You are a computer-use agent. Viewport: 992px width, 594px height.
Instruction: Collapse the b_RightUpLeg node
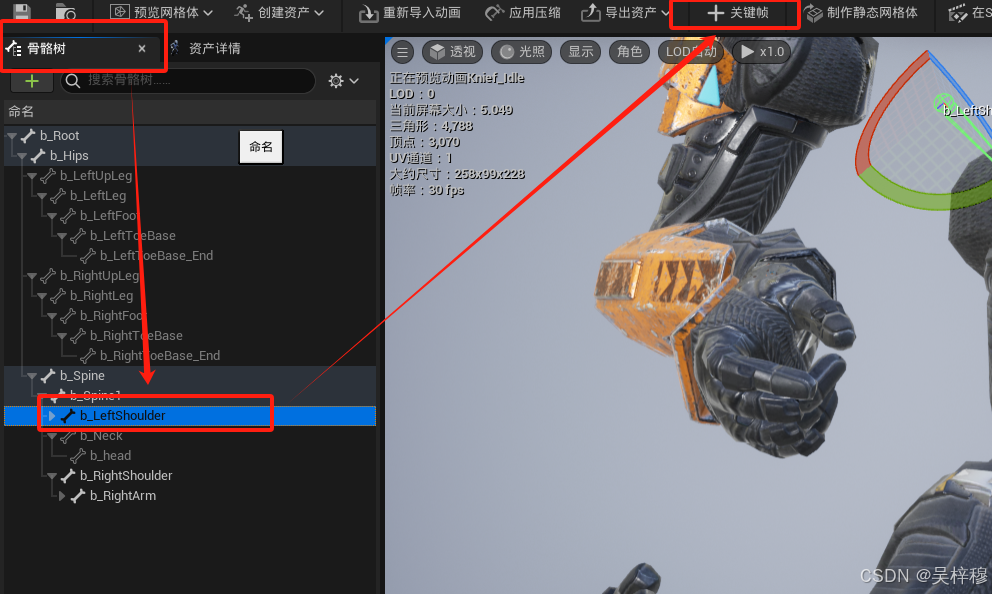click(32, 276)
